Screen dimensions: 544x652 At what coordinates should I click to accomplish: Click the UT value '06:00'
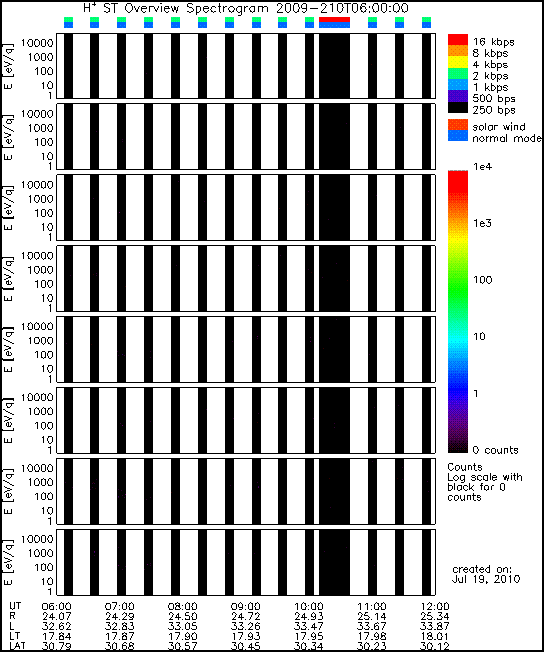coord(57,607)
